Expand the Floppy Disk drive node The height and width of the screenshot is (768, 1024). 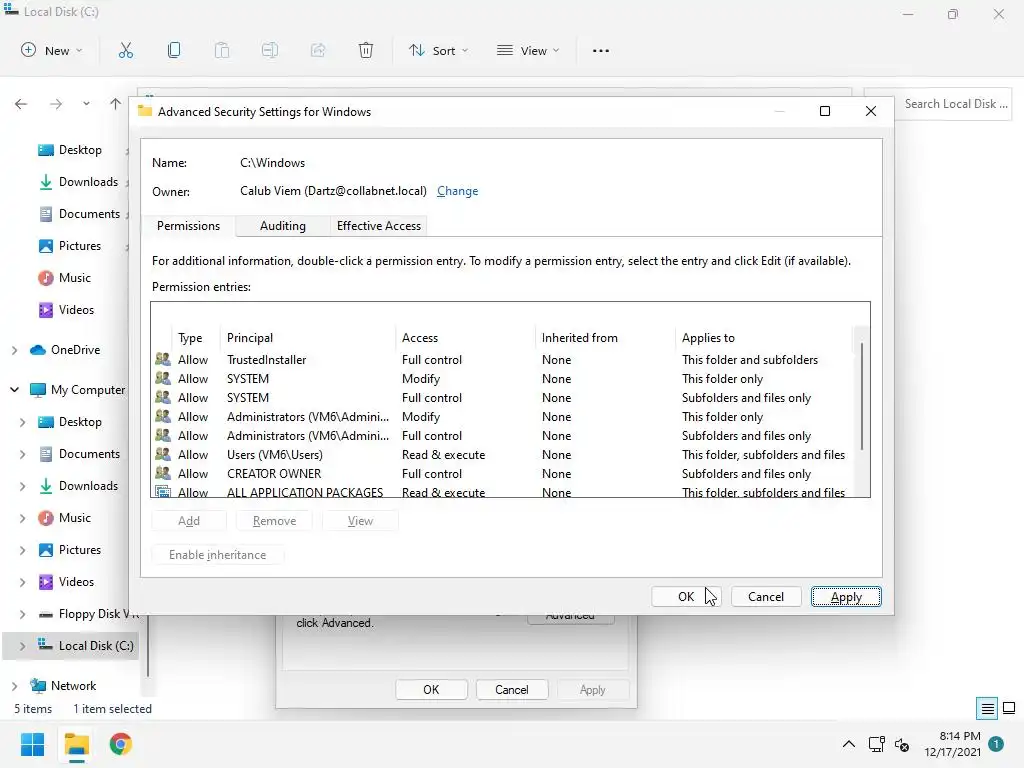click(23, 615)
